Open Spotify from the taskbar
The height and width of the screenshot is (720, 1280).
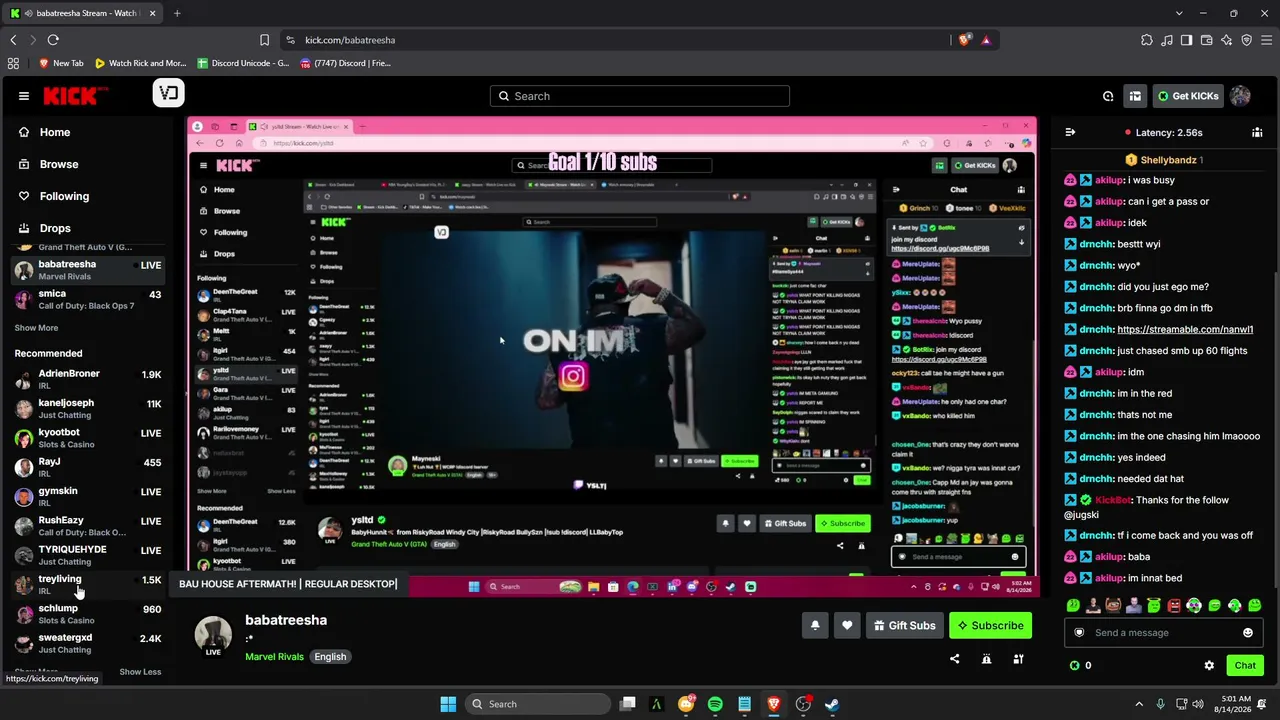coord(715,704)
